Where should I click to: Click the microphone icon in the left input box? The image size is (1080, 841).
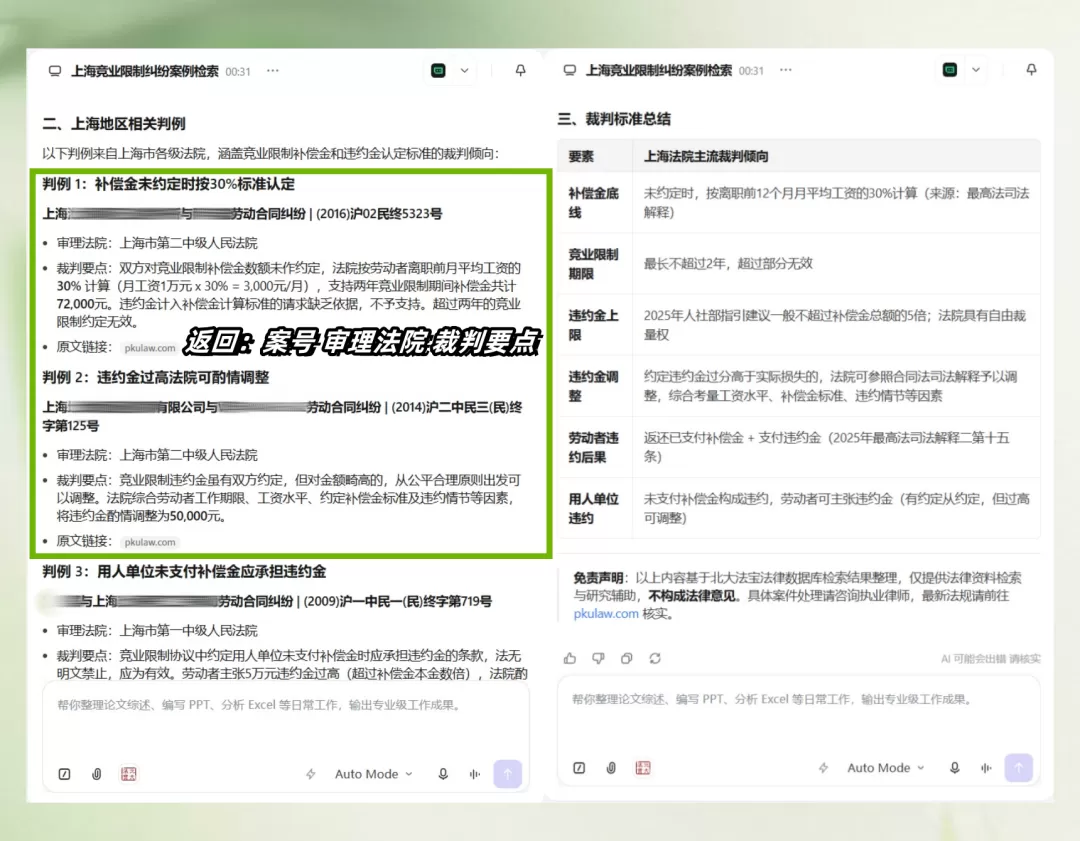[443, 774]
